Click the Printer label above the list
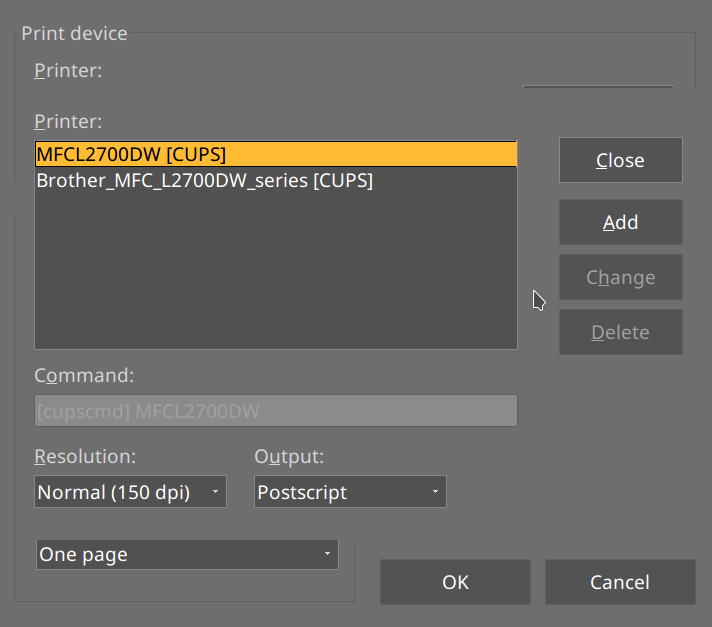Viewport: 712px width, 627px height. coord(68,121)
